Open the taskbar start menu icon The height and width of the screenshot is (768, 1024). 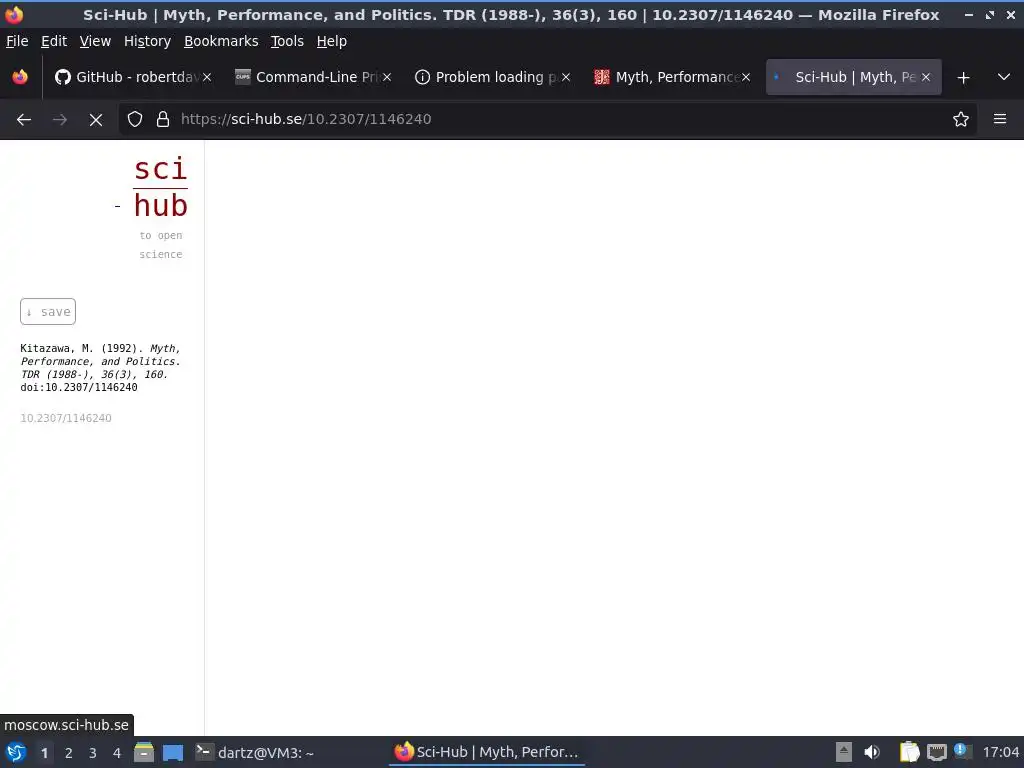(16, 752)
